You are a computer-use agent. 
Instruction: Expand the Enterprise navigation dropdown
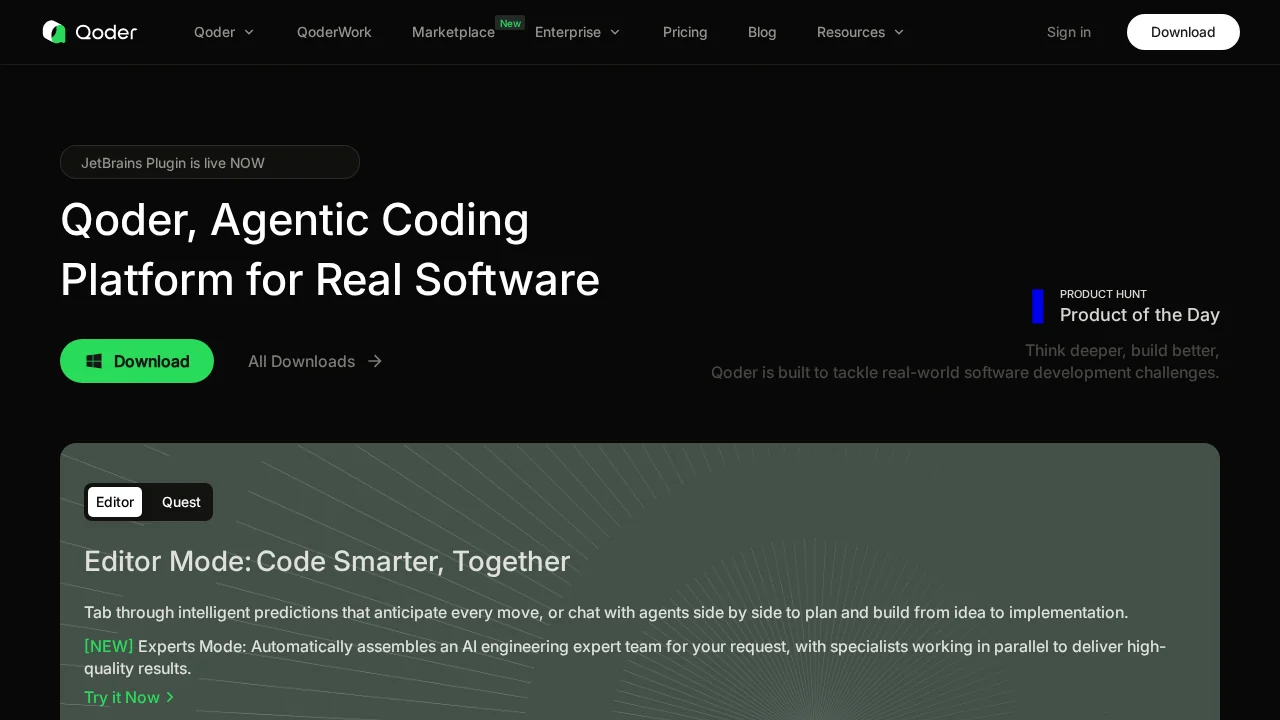click(x=578, y=32)
